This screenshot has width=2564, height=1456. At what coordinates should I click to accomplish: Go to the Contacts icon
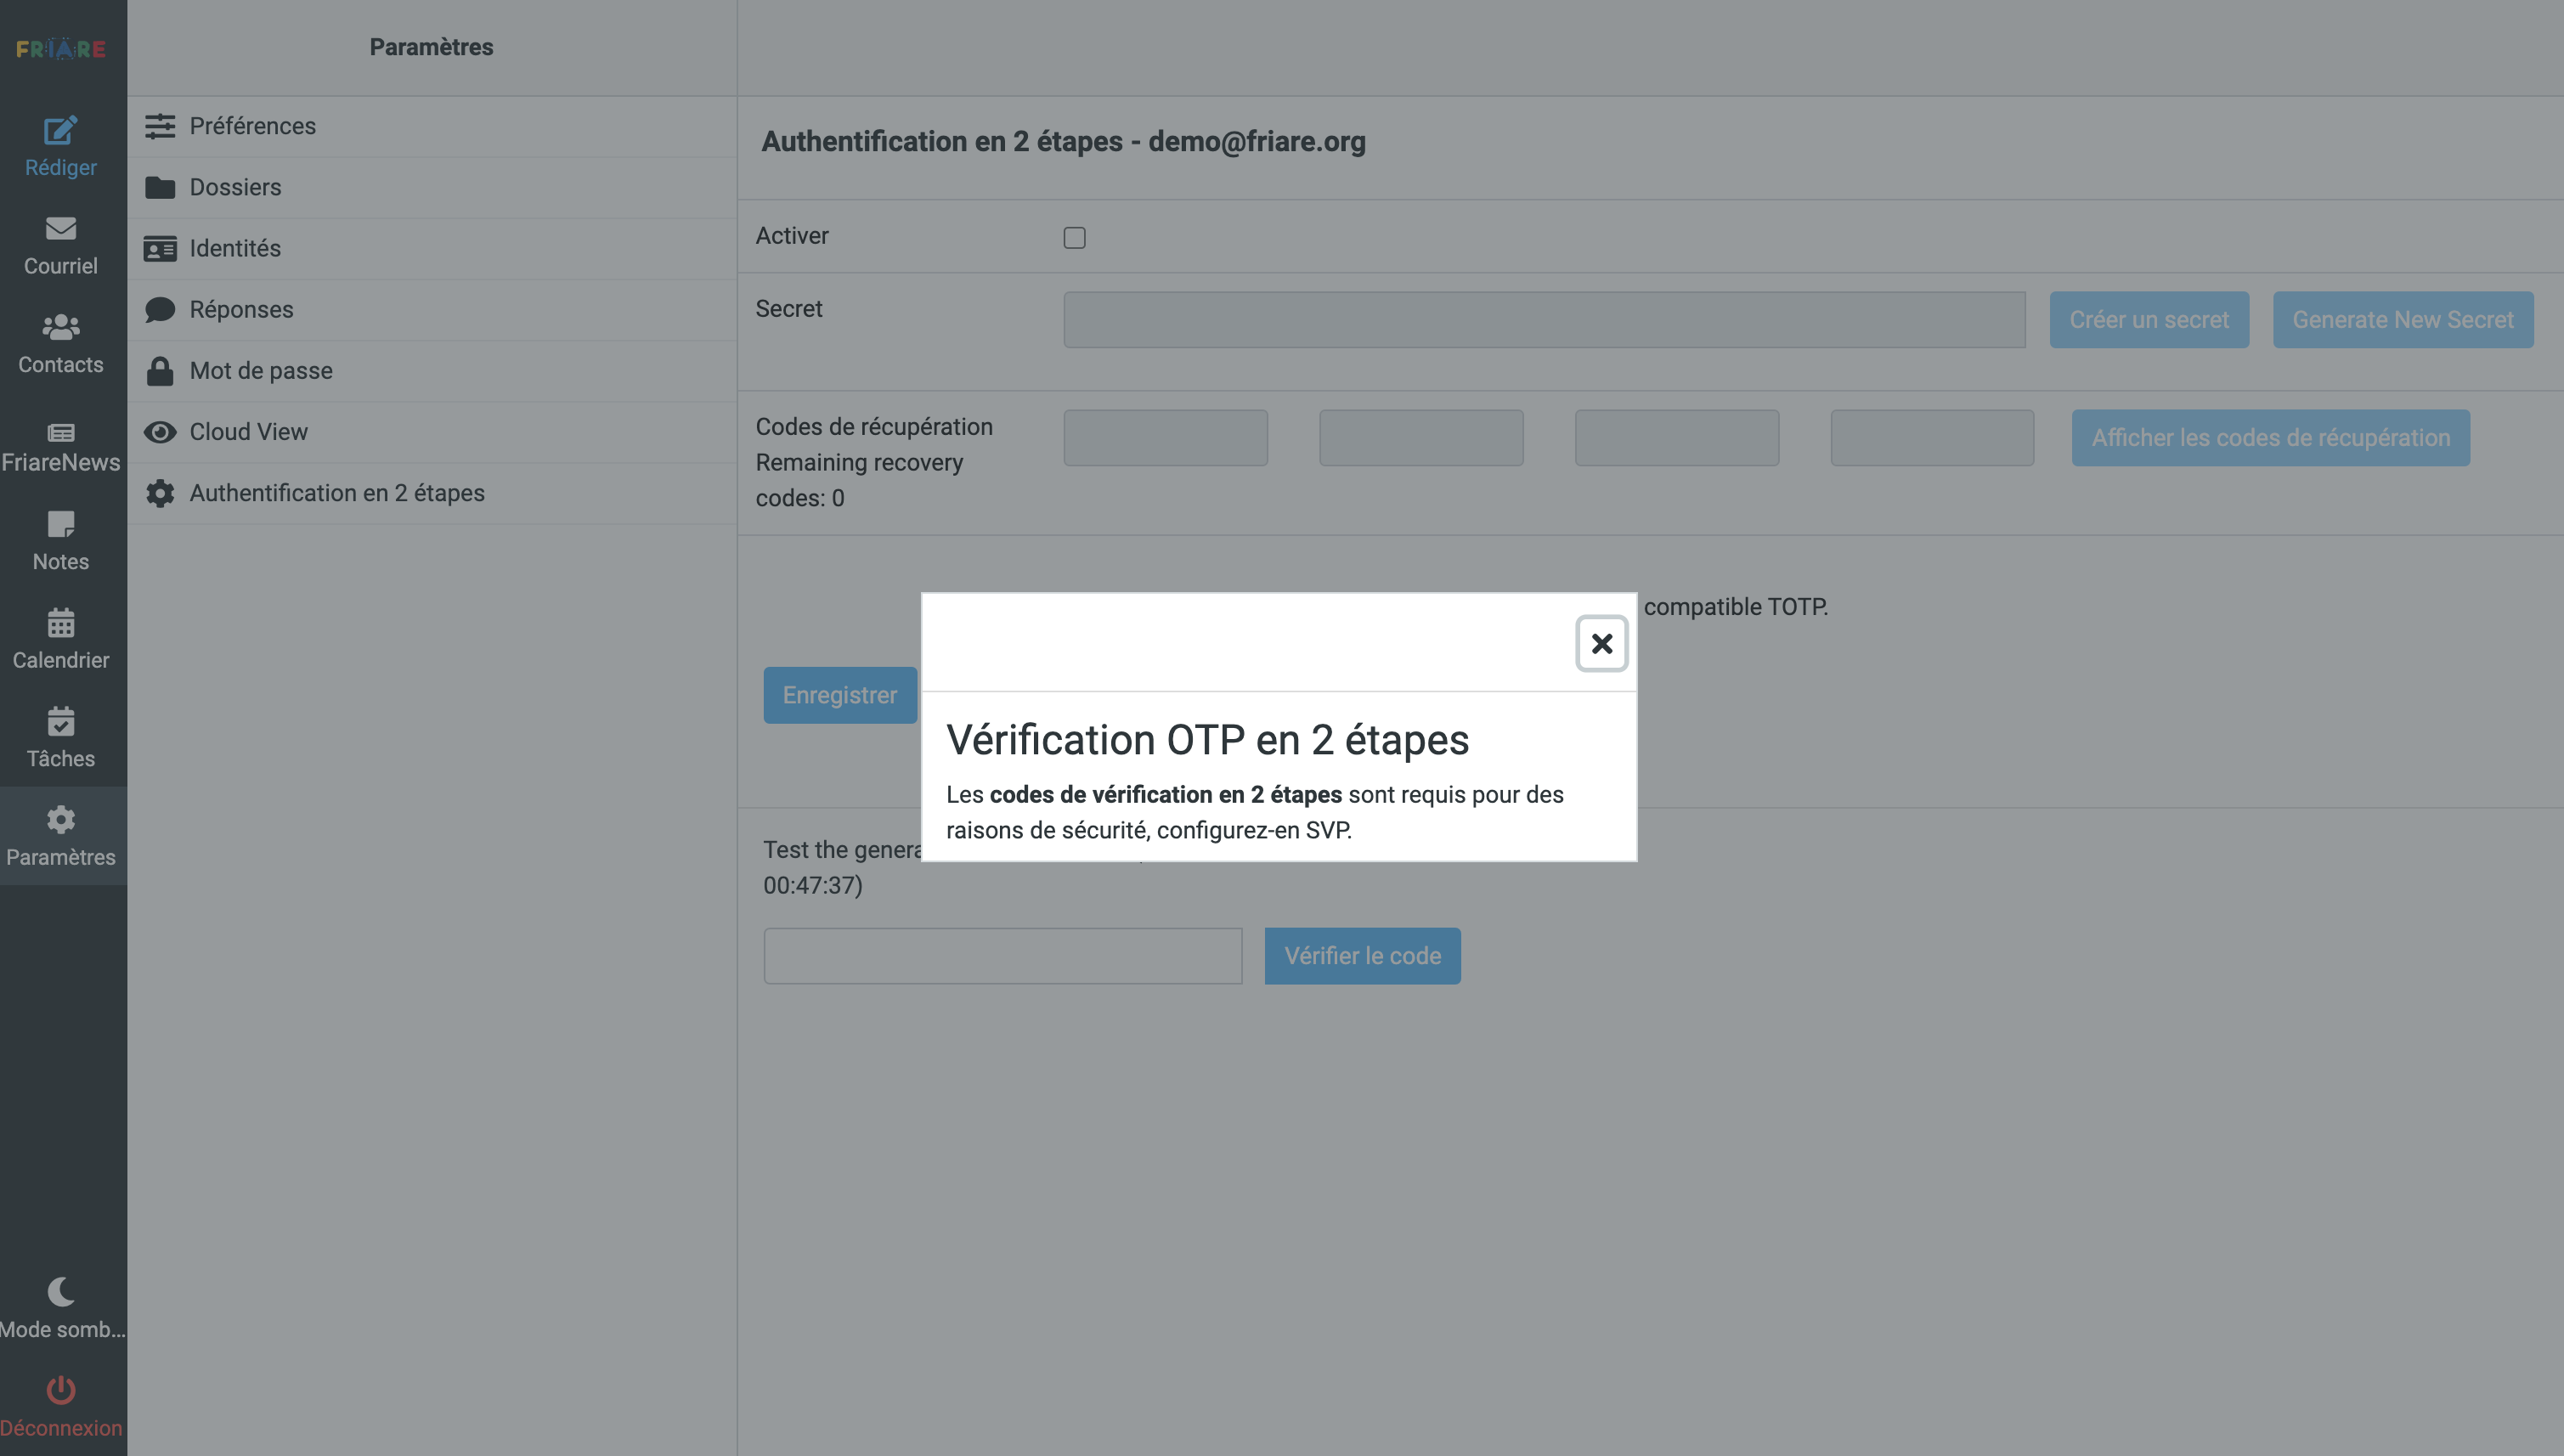point(60,327)
